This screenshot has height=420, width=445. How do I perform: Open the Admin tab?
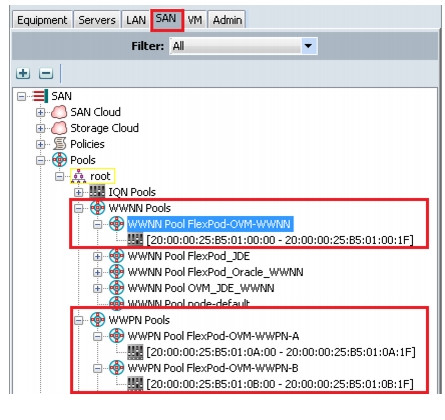tap(227, 20)
